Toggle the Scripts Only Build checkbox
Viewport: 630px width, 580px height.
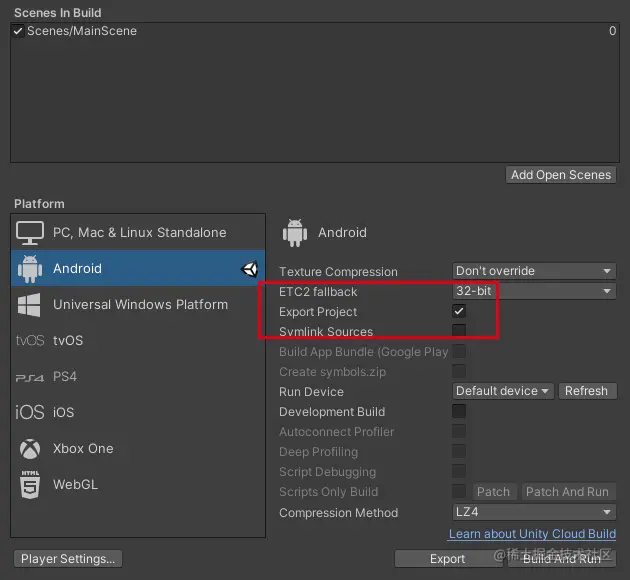click(459, 491)
